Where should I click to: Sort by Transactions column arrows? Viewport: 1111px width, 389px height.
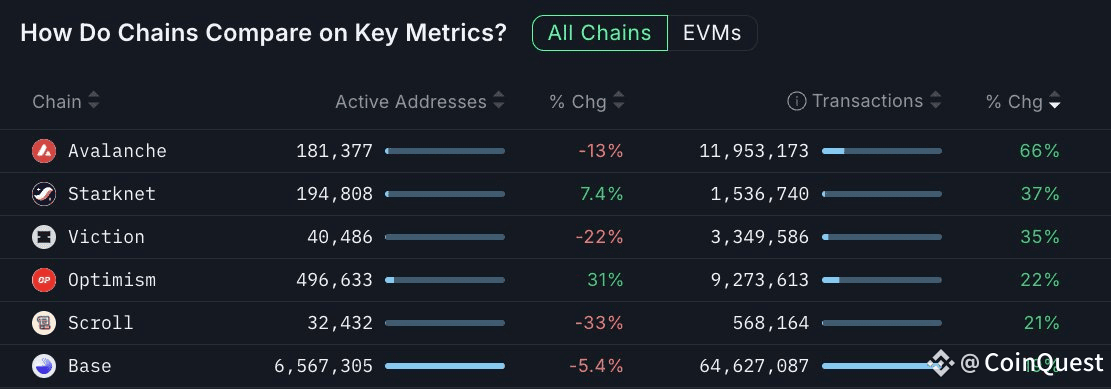(935, 101)
